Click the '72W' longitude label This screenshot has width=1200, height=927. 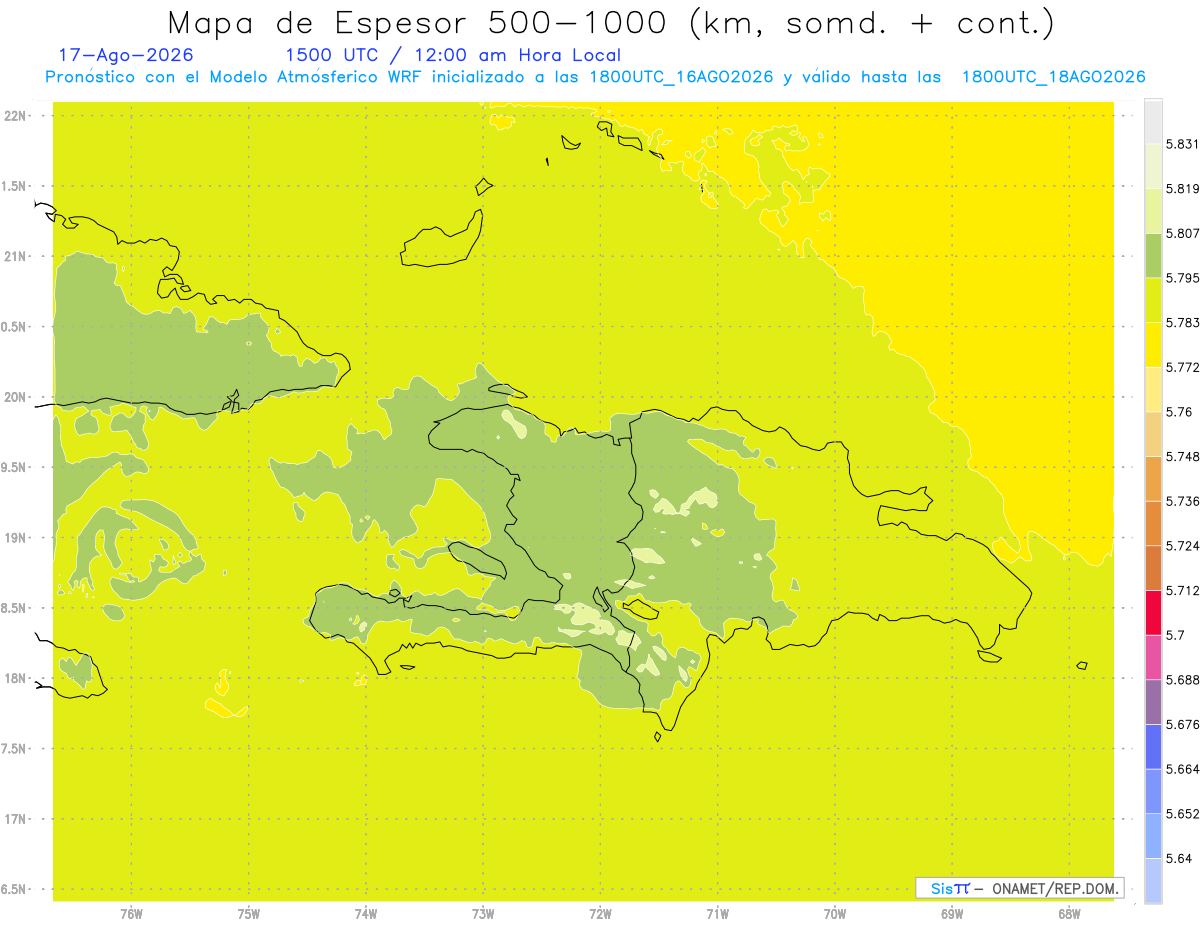pyautogui.click(x=600, y=914)
